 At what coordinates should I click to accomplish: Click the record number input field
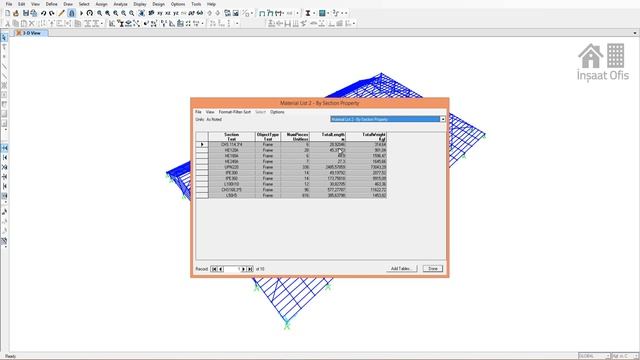(232, 269)
